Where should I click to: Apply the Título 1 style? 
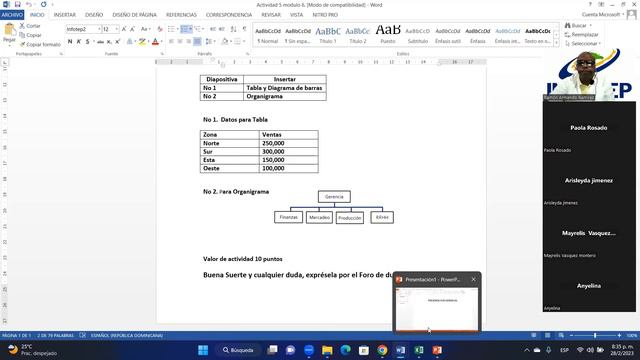click(x=328, y=36)
